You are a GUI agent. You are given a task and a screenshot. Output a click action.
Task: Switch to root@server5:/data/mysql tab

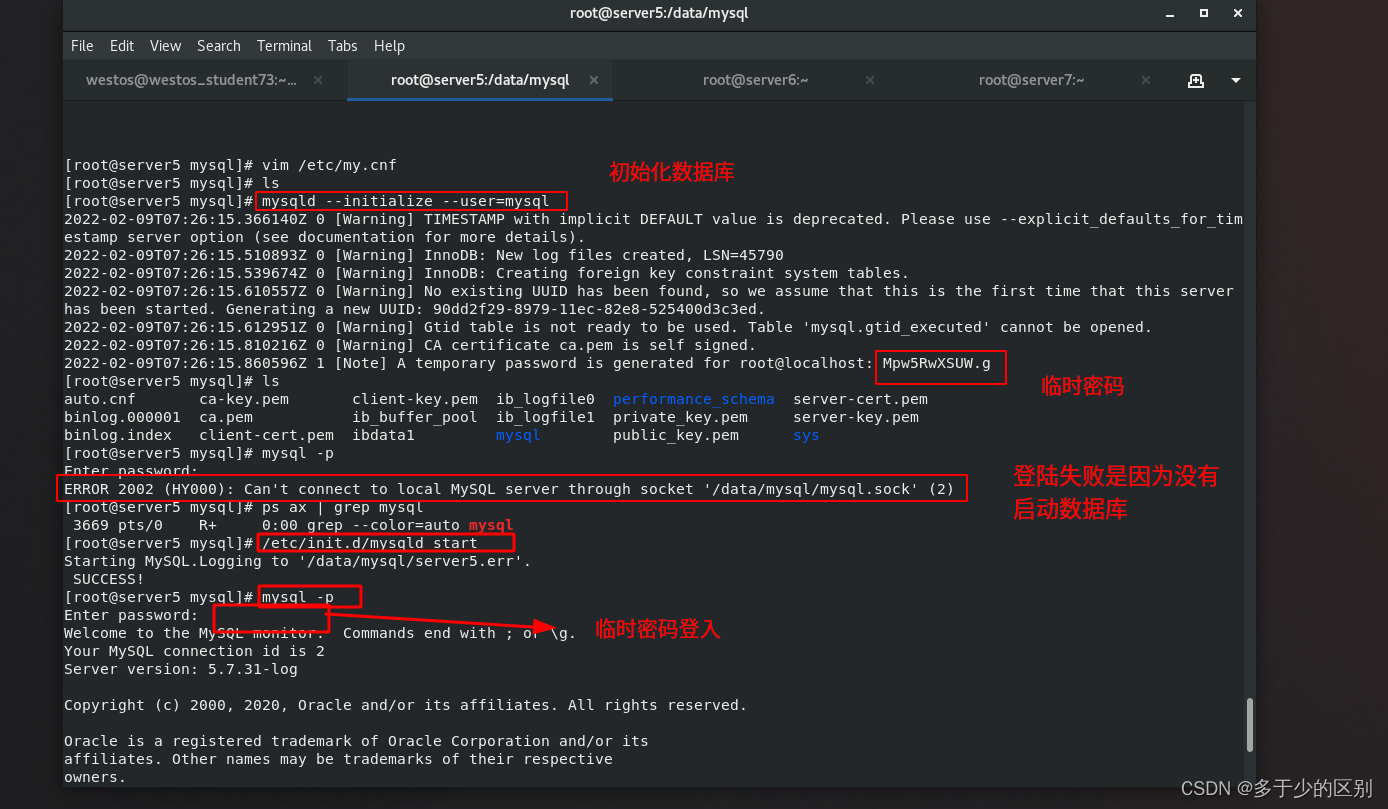tap(480, 80)
